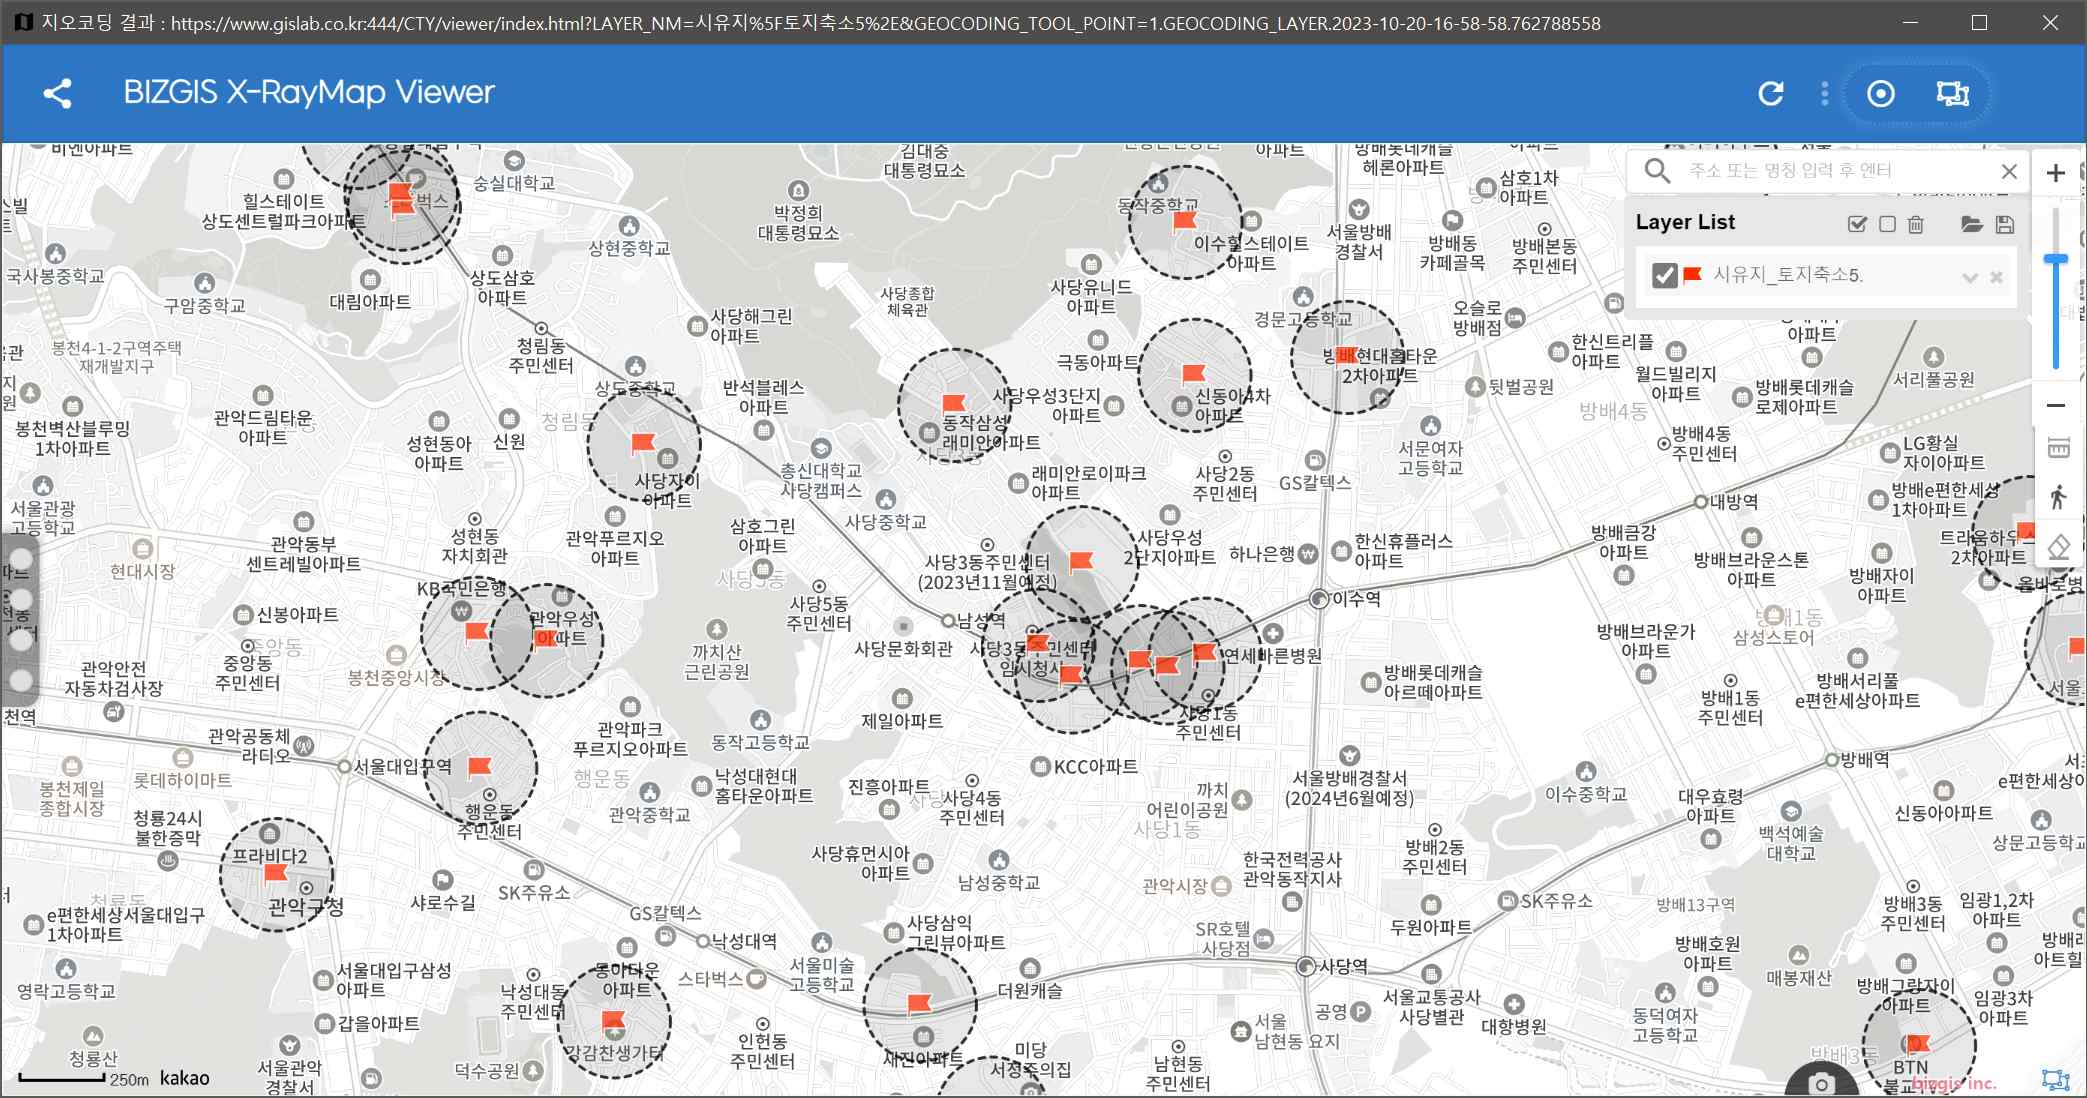Uncheck all layers in Layer List
This screenshot has height=1098, width=2087.
(x=1887, y=224)
